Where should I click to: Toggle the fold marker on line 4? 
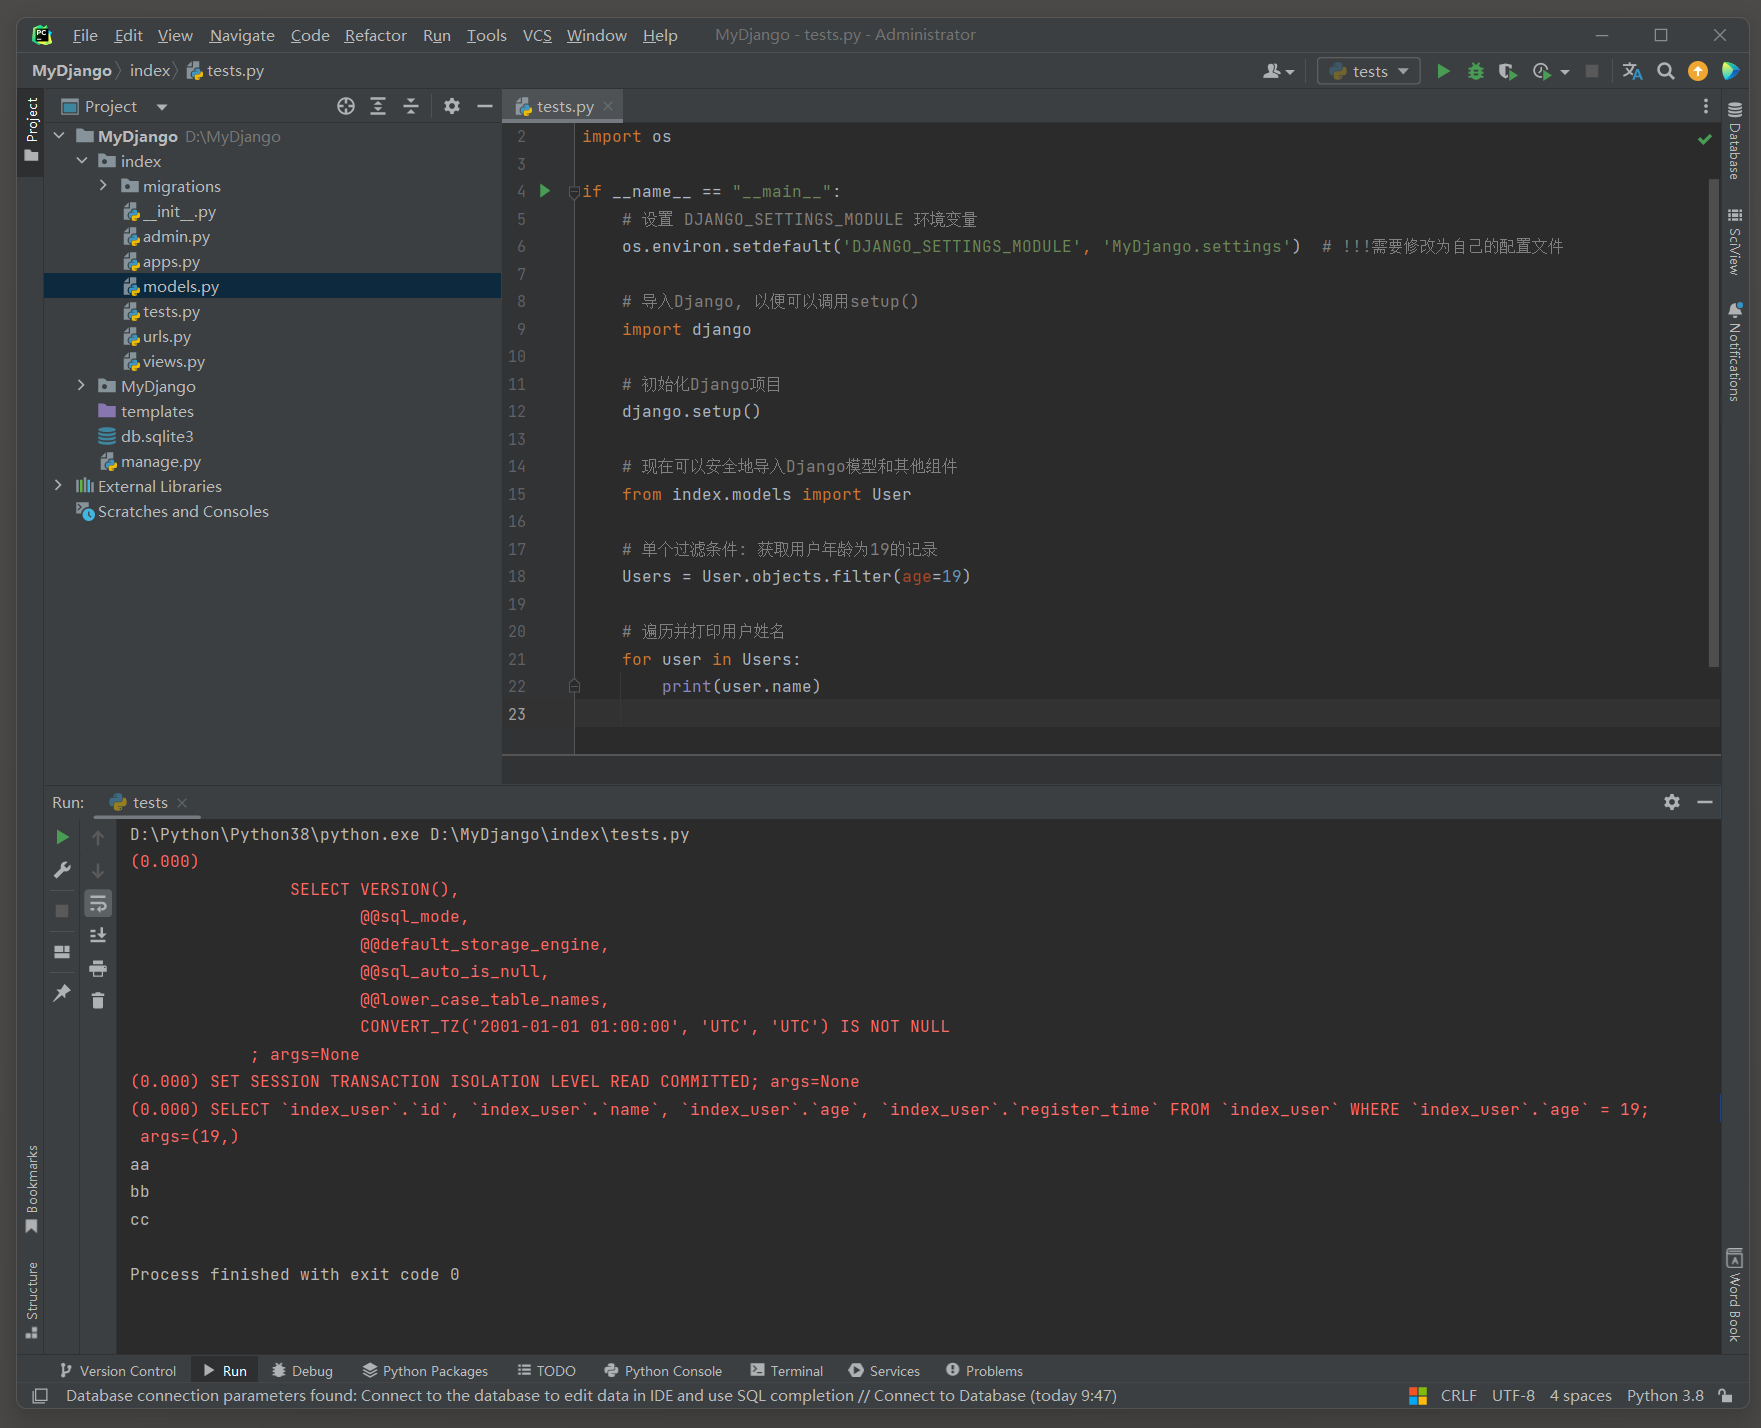coord(574,191)
